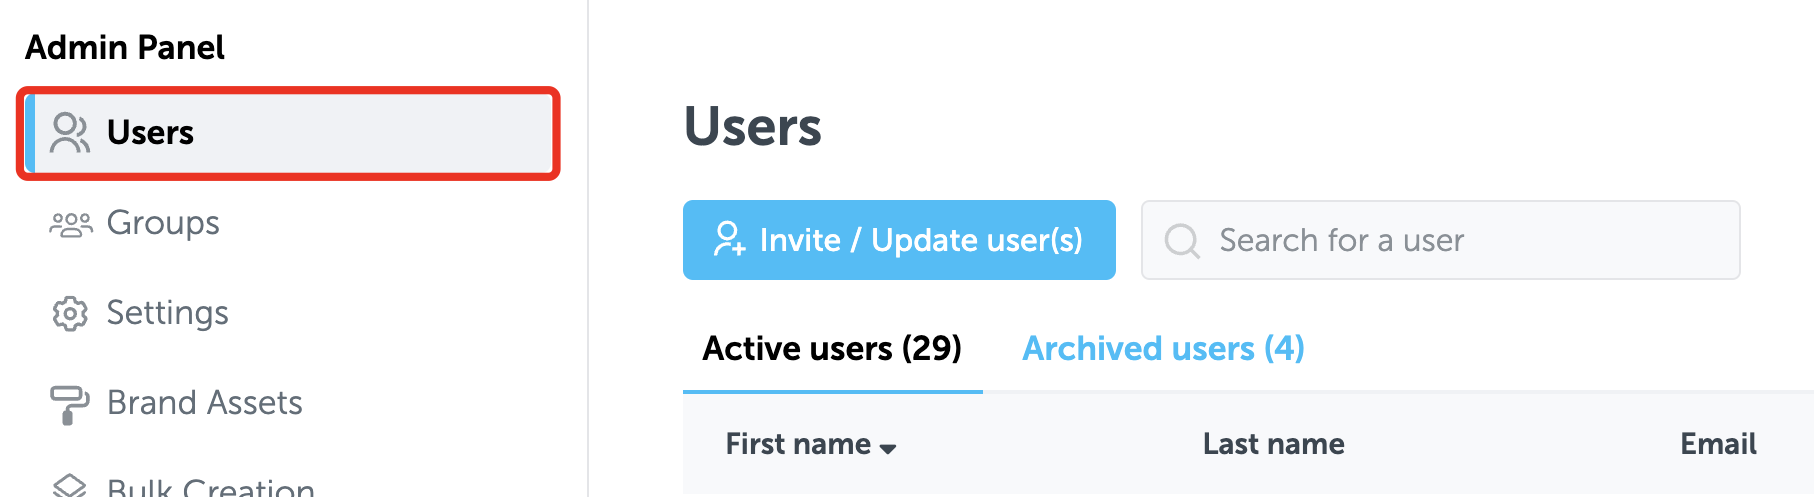Open the Users section in sidebar
The height and width of the screenshot is (497, 1814).
(x=289, y=133)
